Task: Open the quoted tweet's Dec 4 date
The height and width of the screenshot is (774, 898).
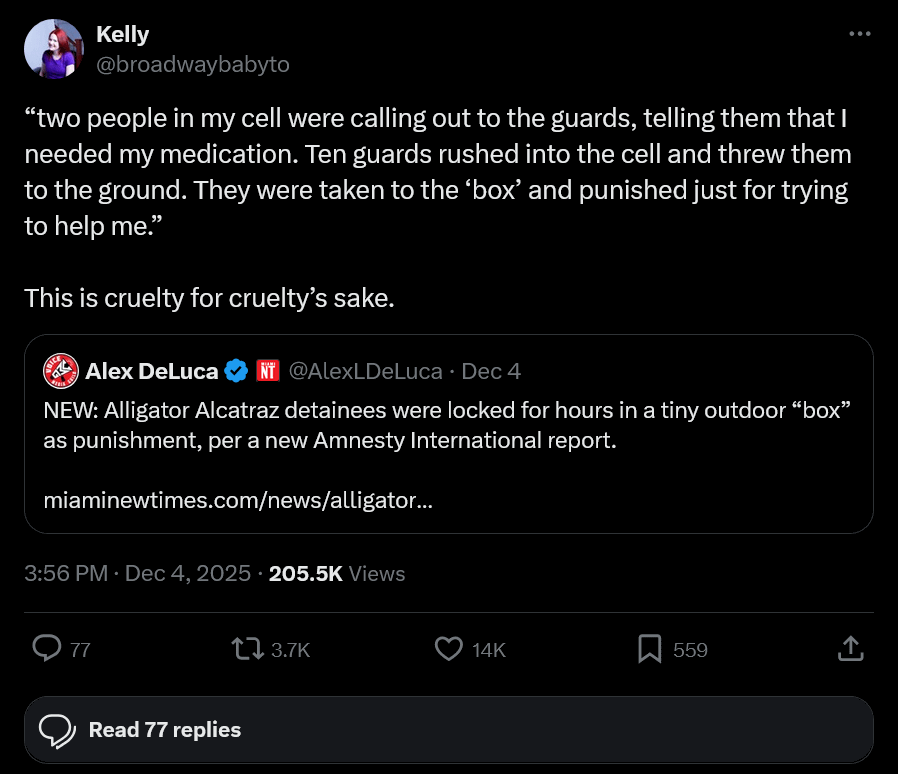Action: click(491, 372)
